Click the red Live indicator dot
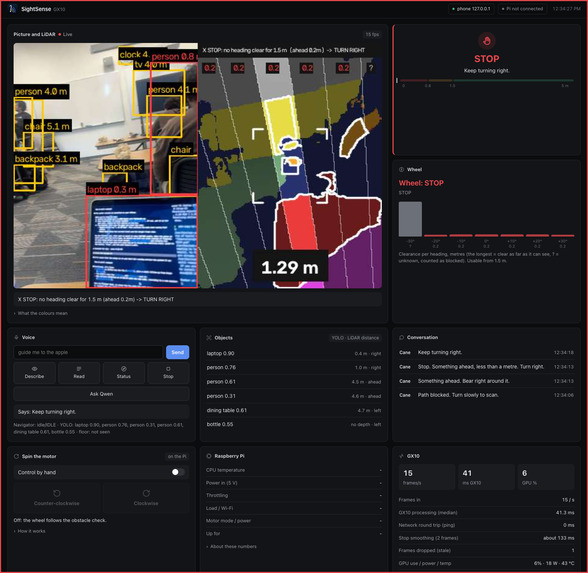 pos(60,34)
